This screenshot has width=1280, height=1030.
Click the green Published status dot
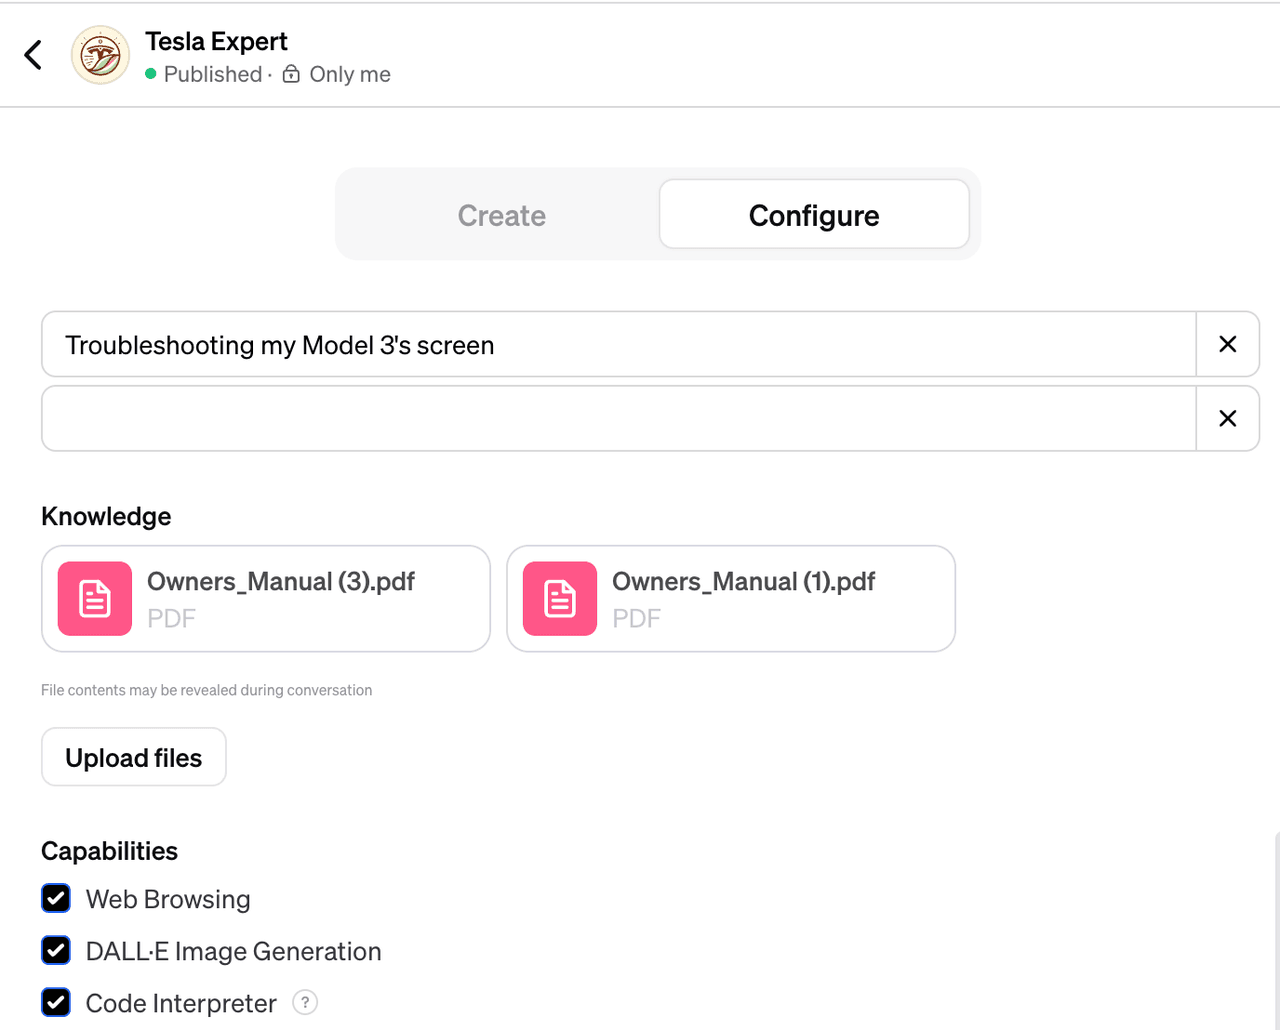coord(151,74)
